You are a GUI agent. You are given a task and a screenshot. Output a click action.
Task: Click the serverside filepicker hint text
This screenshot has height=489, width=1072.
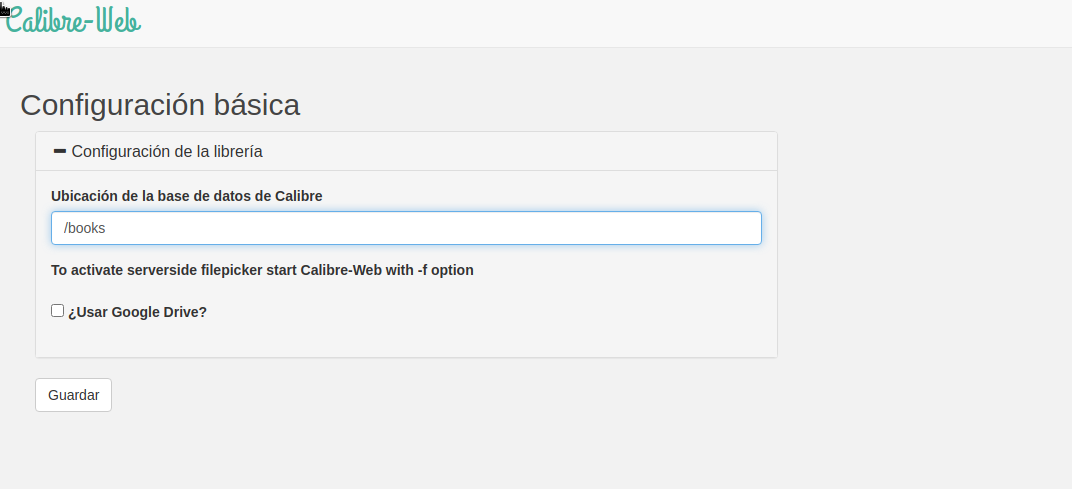(262, 270)
